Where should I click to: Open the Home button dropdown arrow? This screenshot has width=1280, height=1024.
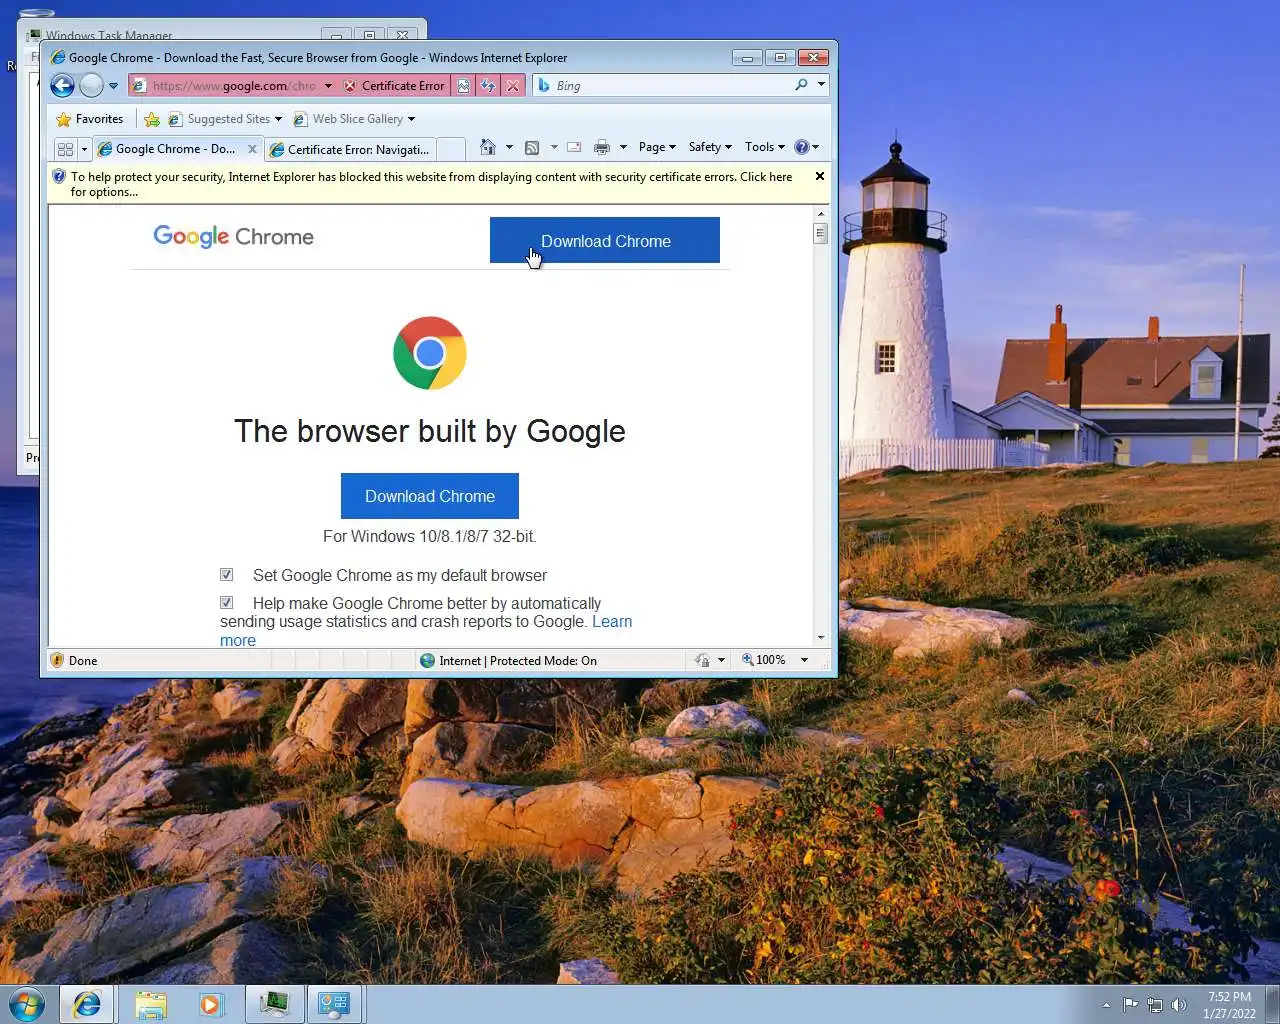tap(509, 147)
